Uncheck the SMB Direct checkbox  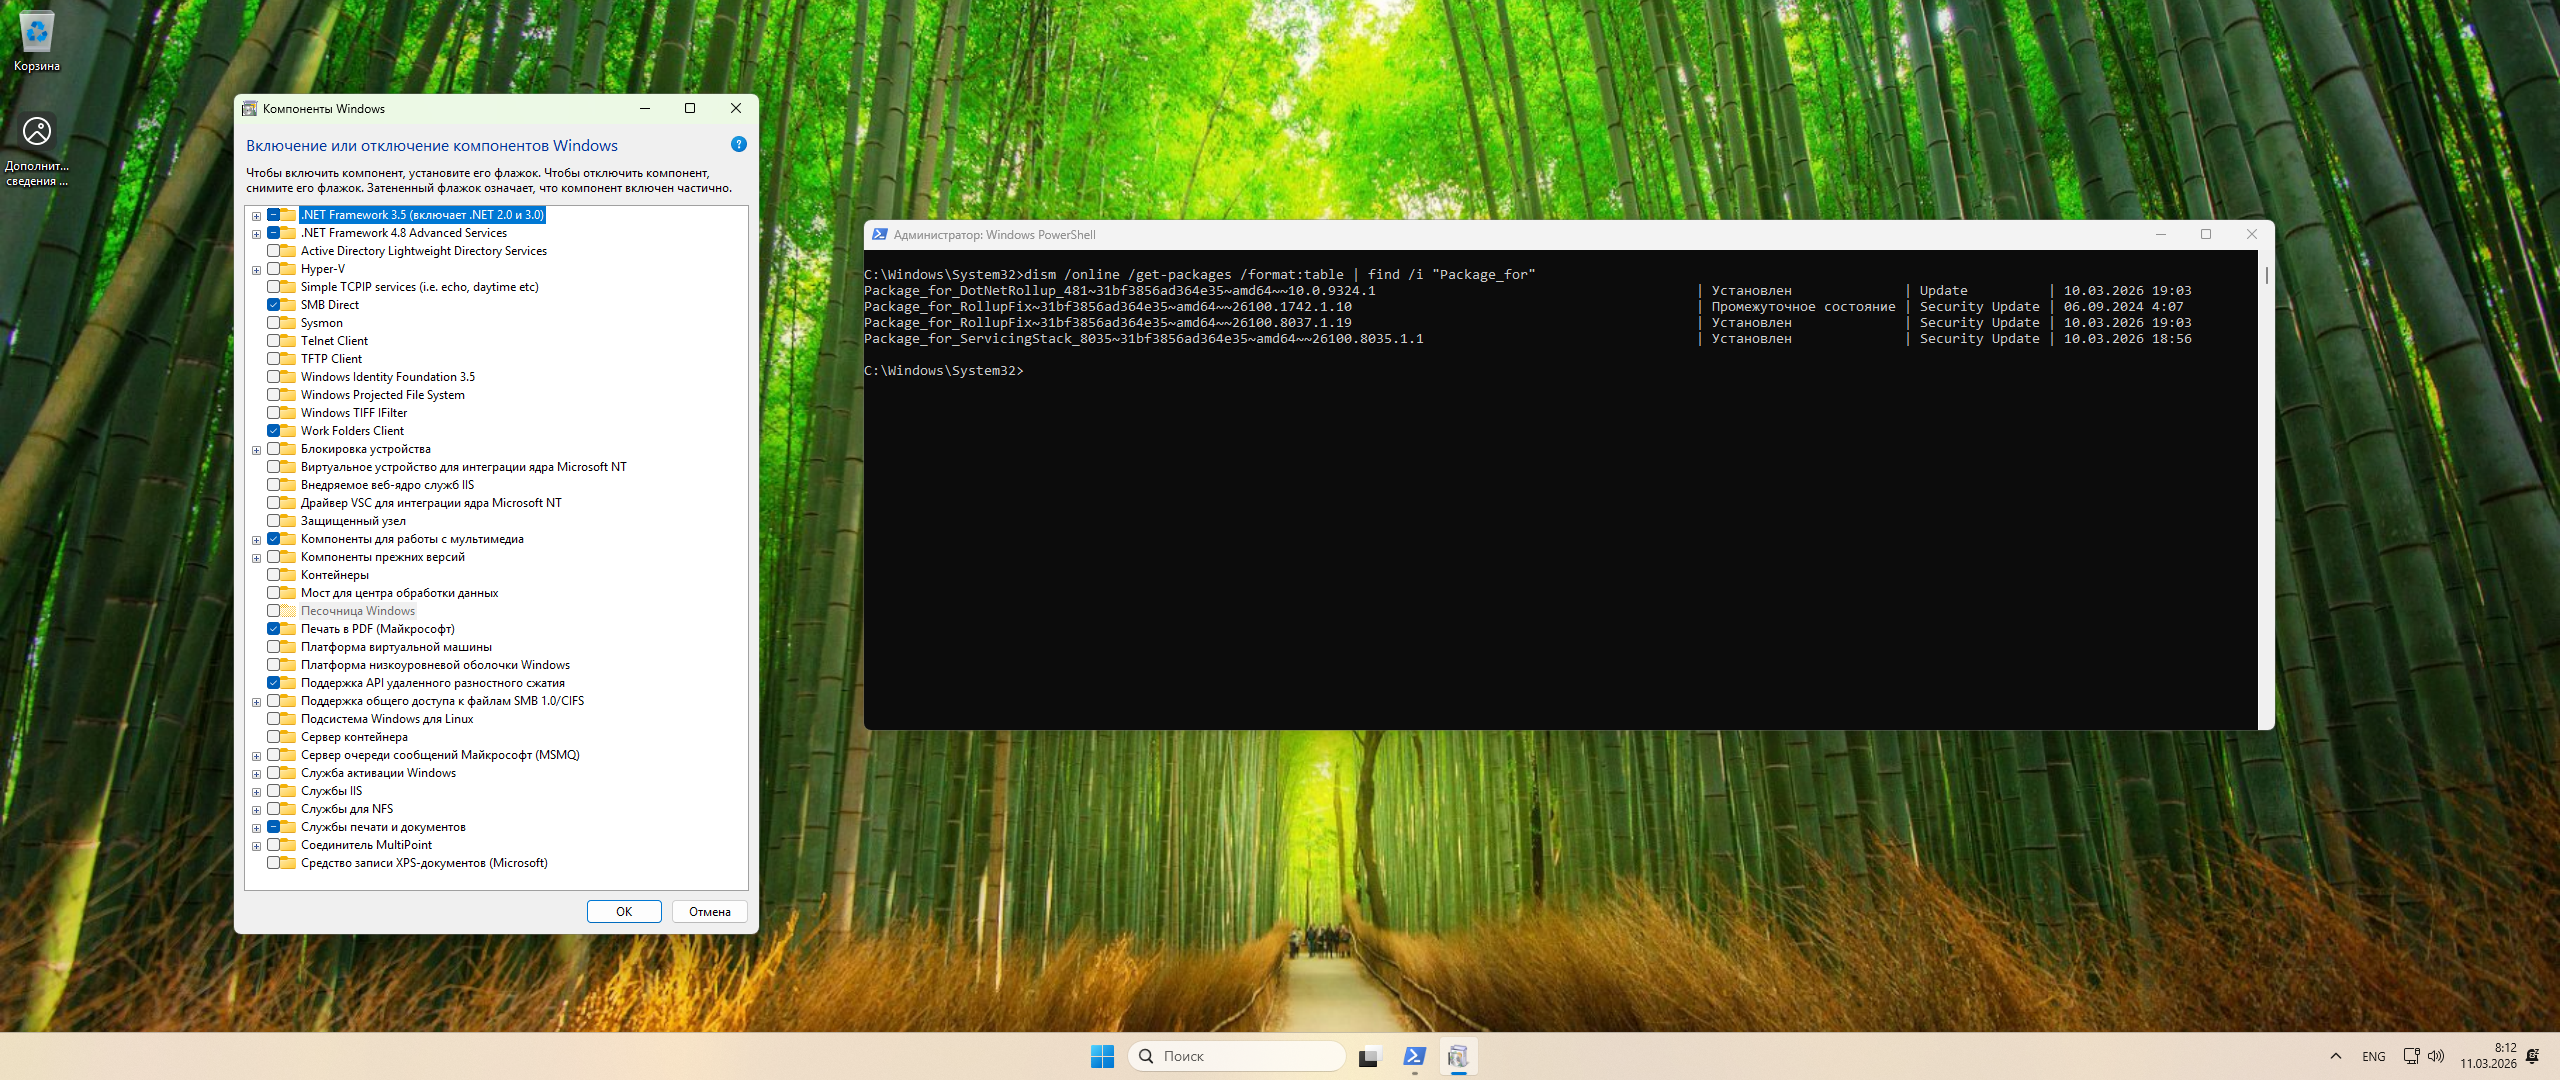(x=273, y=305)
